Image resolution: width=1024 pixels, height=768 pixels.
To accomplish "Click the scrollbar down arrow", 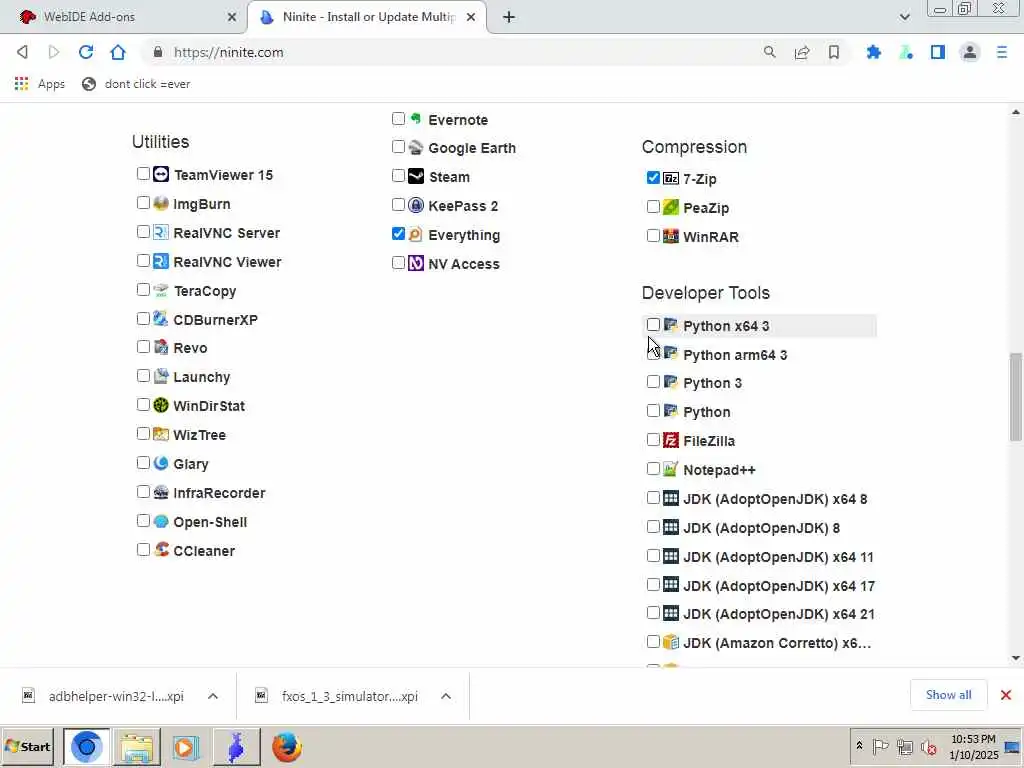I will tap(1016, 658).
